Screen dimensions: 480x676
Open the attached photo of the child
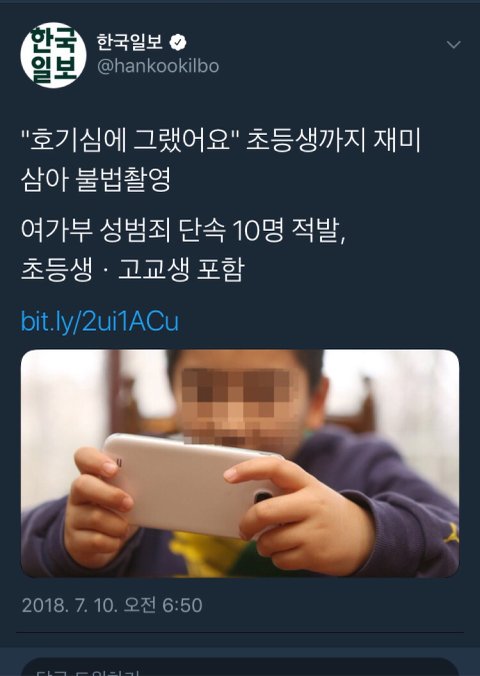click(x=240, y=463)
